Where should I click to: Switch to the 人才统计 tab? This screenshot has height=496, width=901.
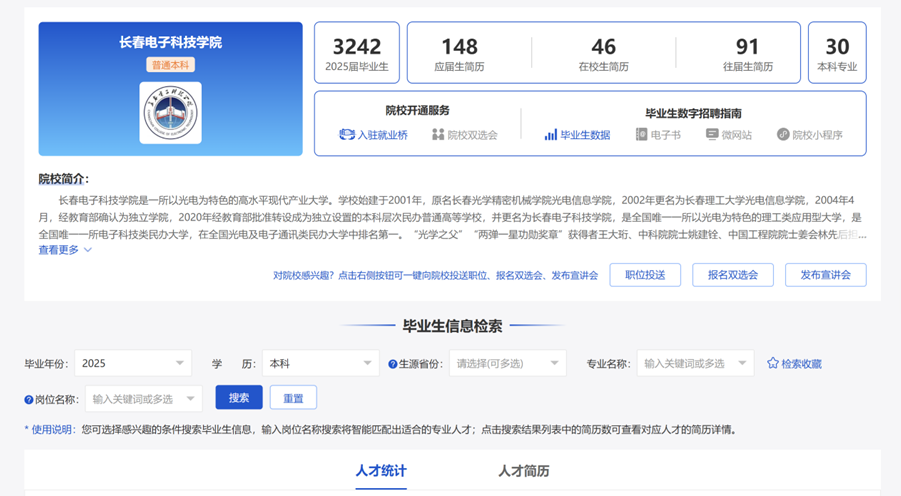(x=381, y=471)
